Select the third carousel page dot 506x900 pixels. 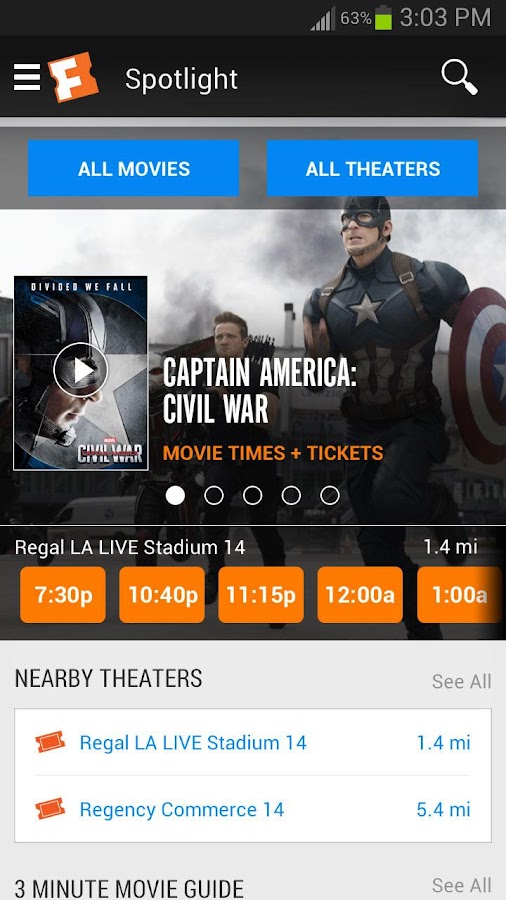(252, 495)
